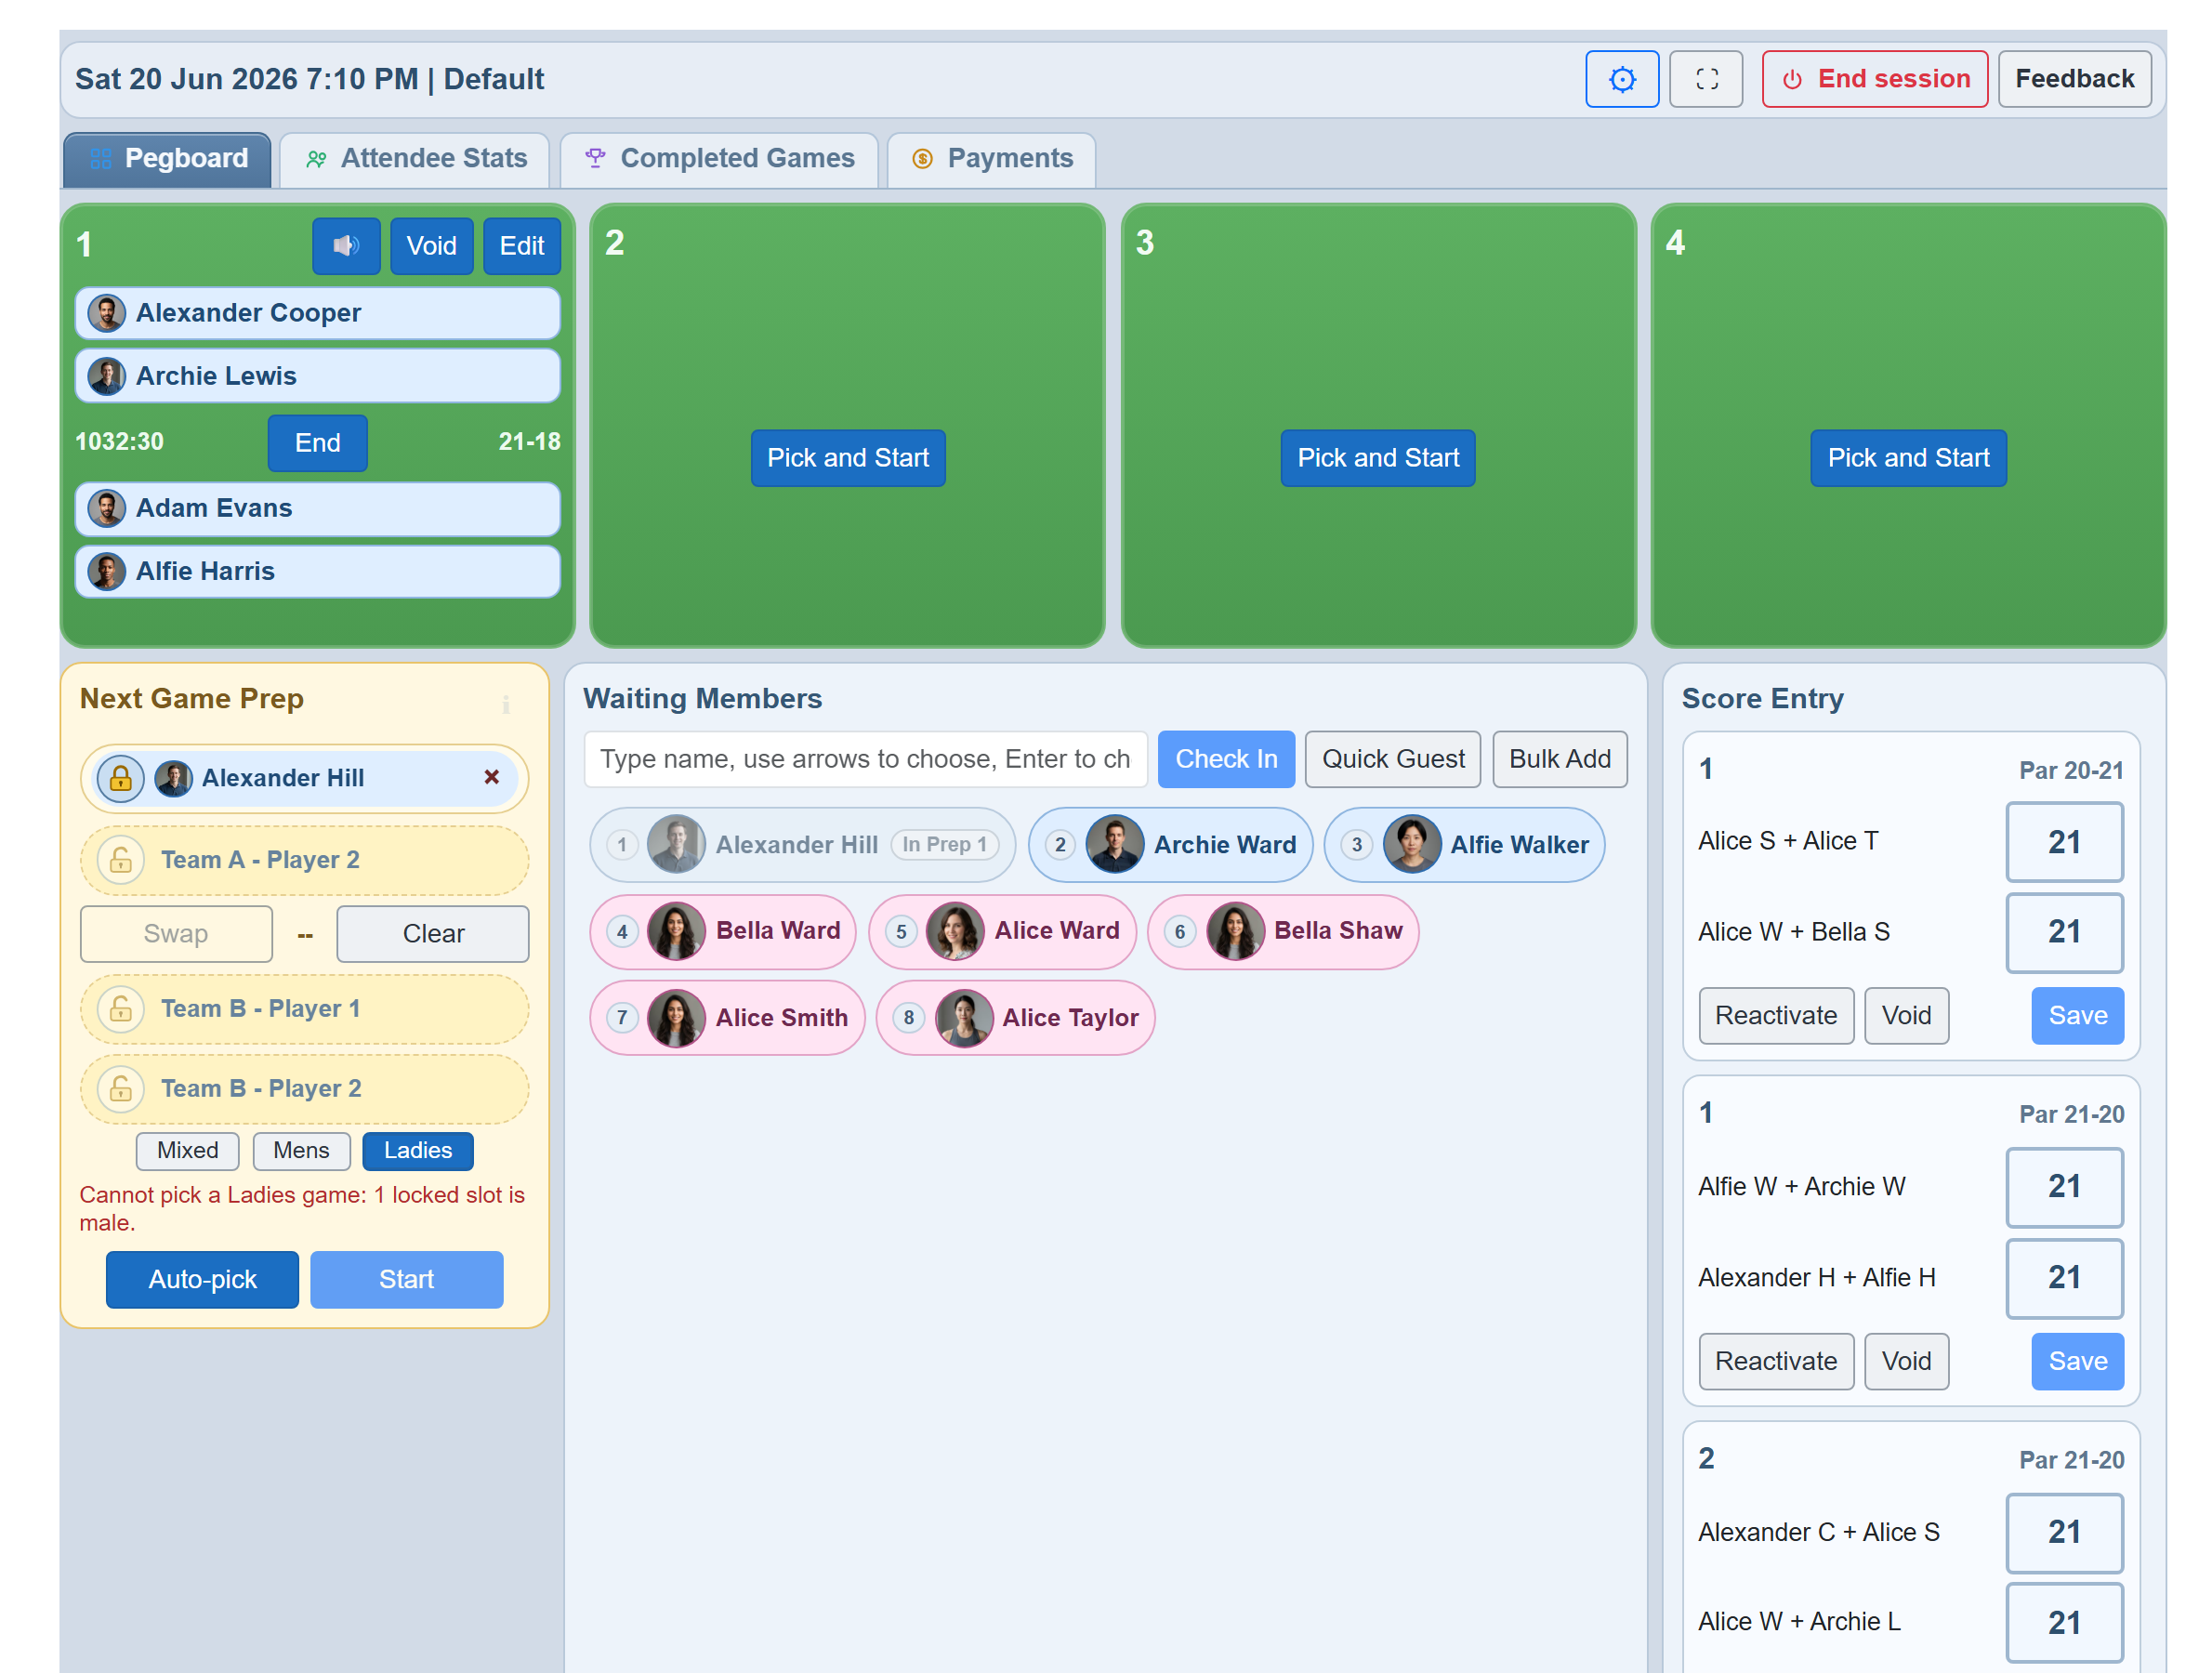2212x1673 pixels.
Task: Click the In Prep 1 badge
Action: pos(944,845)
